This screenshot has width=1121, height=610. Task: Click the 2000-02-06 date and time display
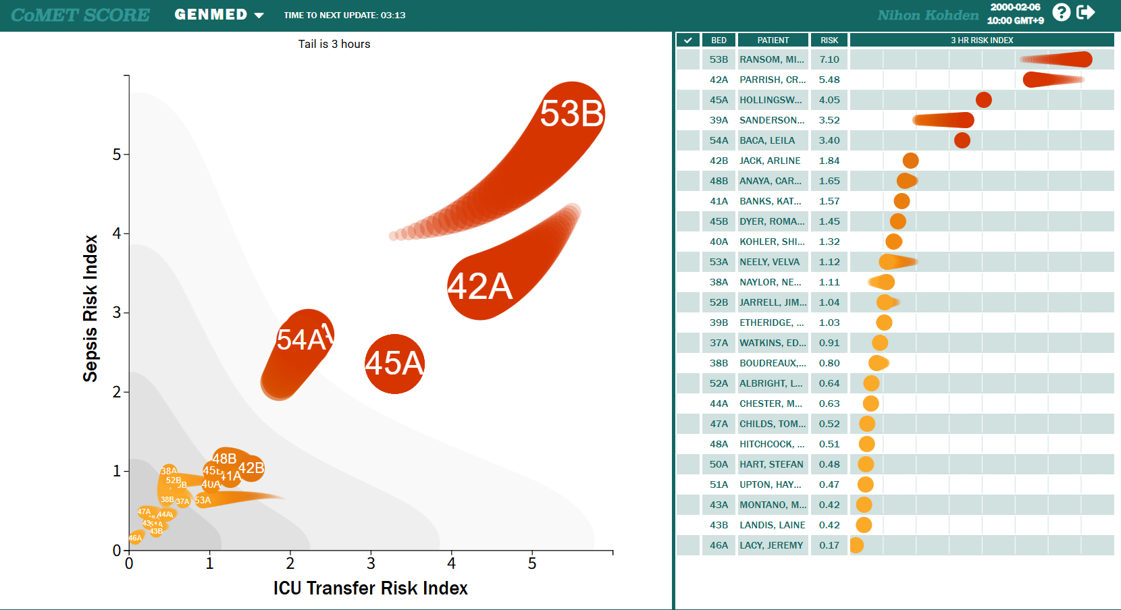(x=1015, y=14)
